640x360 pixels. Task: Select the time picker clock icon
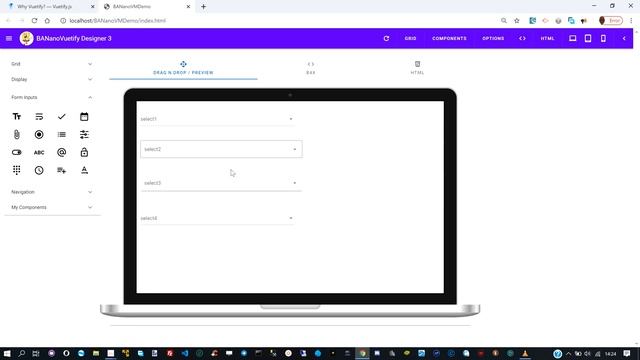pyautogui.click(x=39, y=170)
